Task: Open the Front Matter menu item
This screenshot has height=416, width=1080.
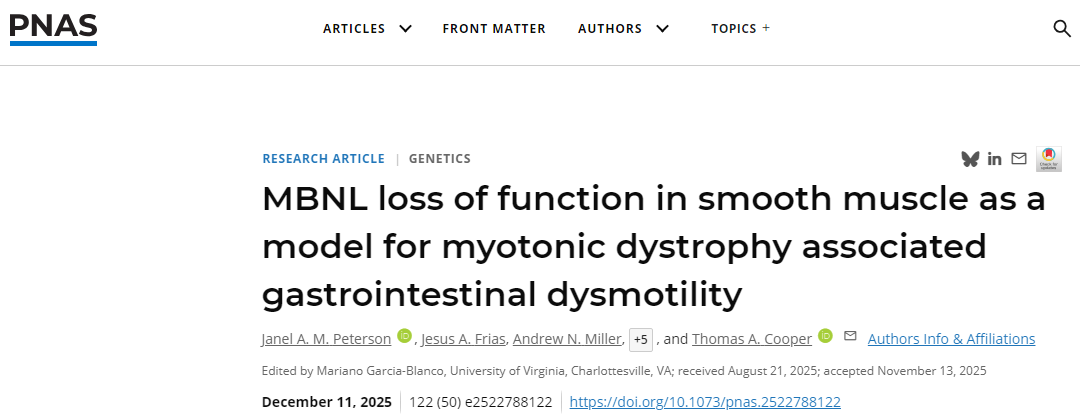Action: tap(494, 28)
